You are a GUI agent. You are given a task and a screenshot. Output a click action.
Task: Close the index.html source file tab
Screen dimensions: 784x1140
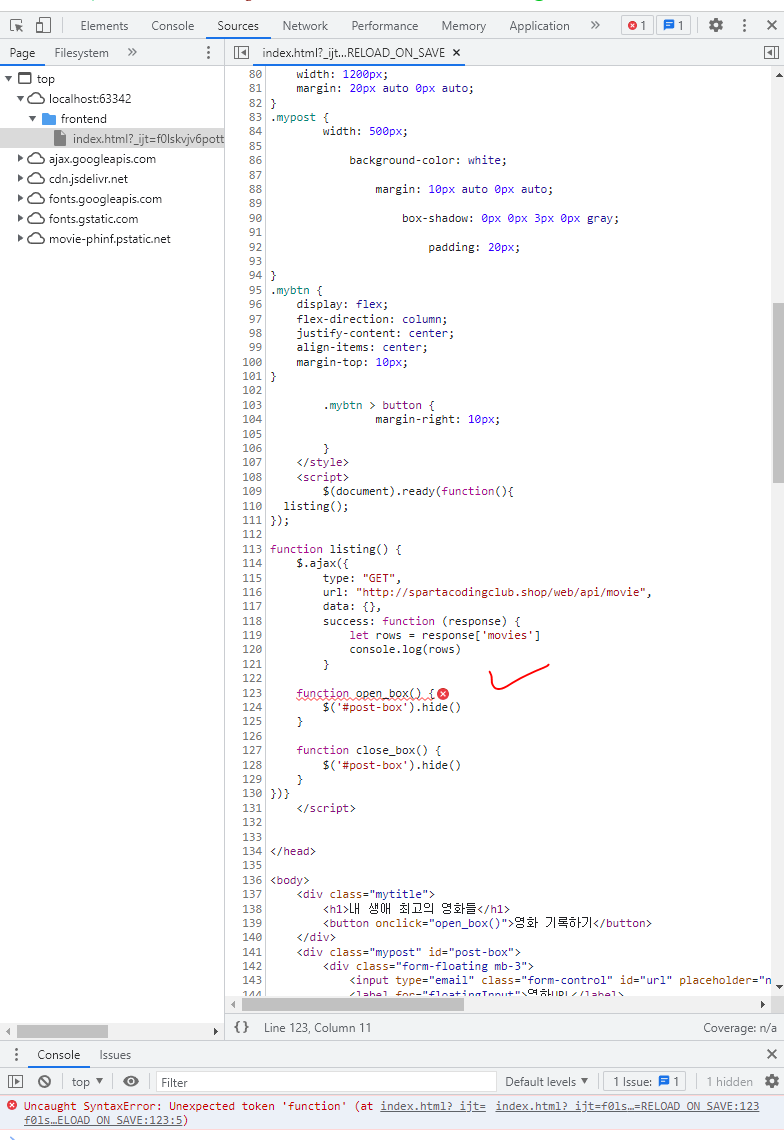457,52
